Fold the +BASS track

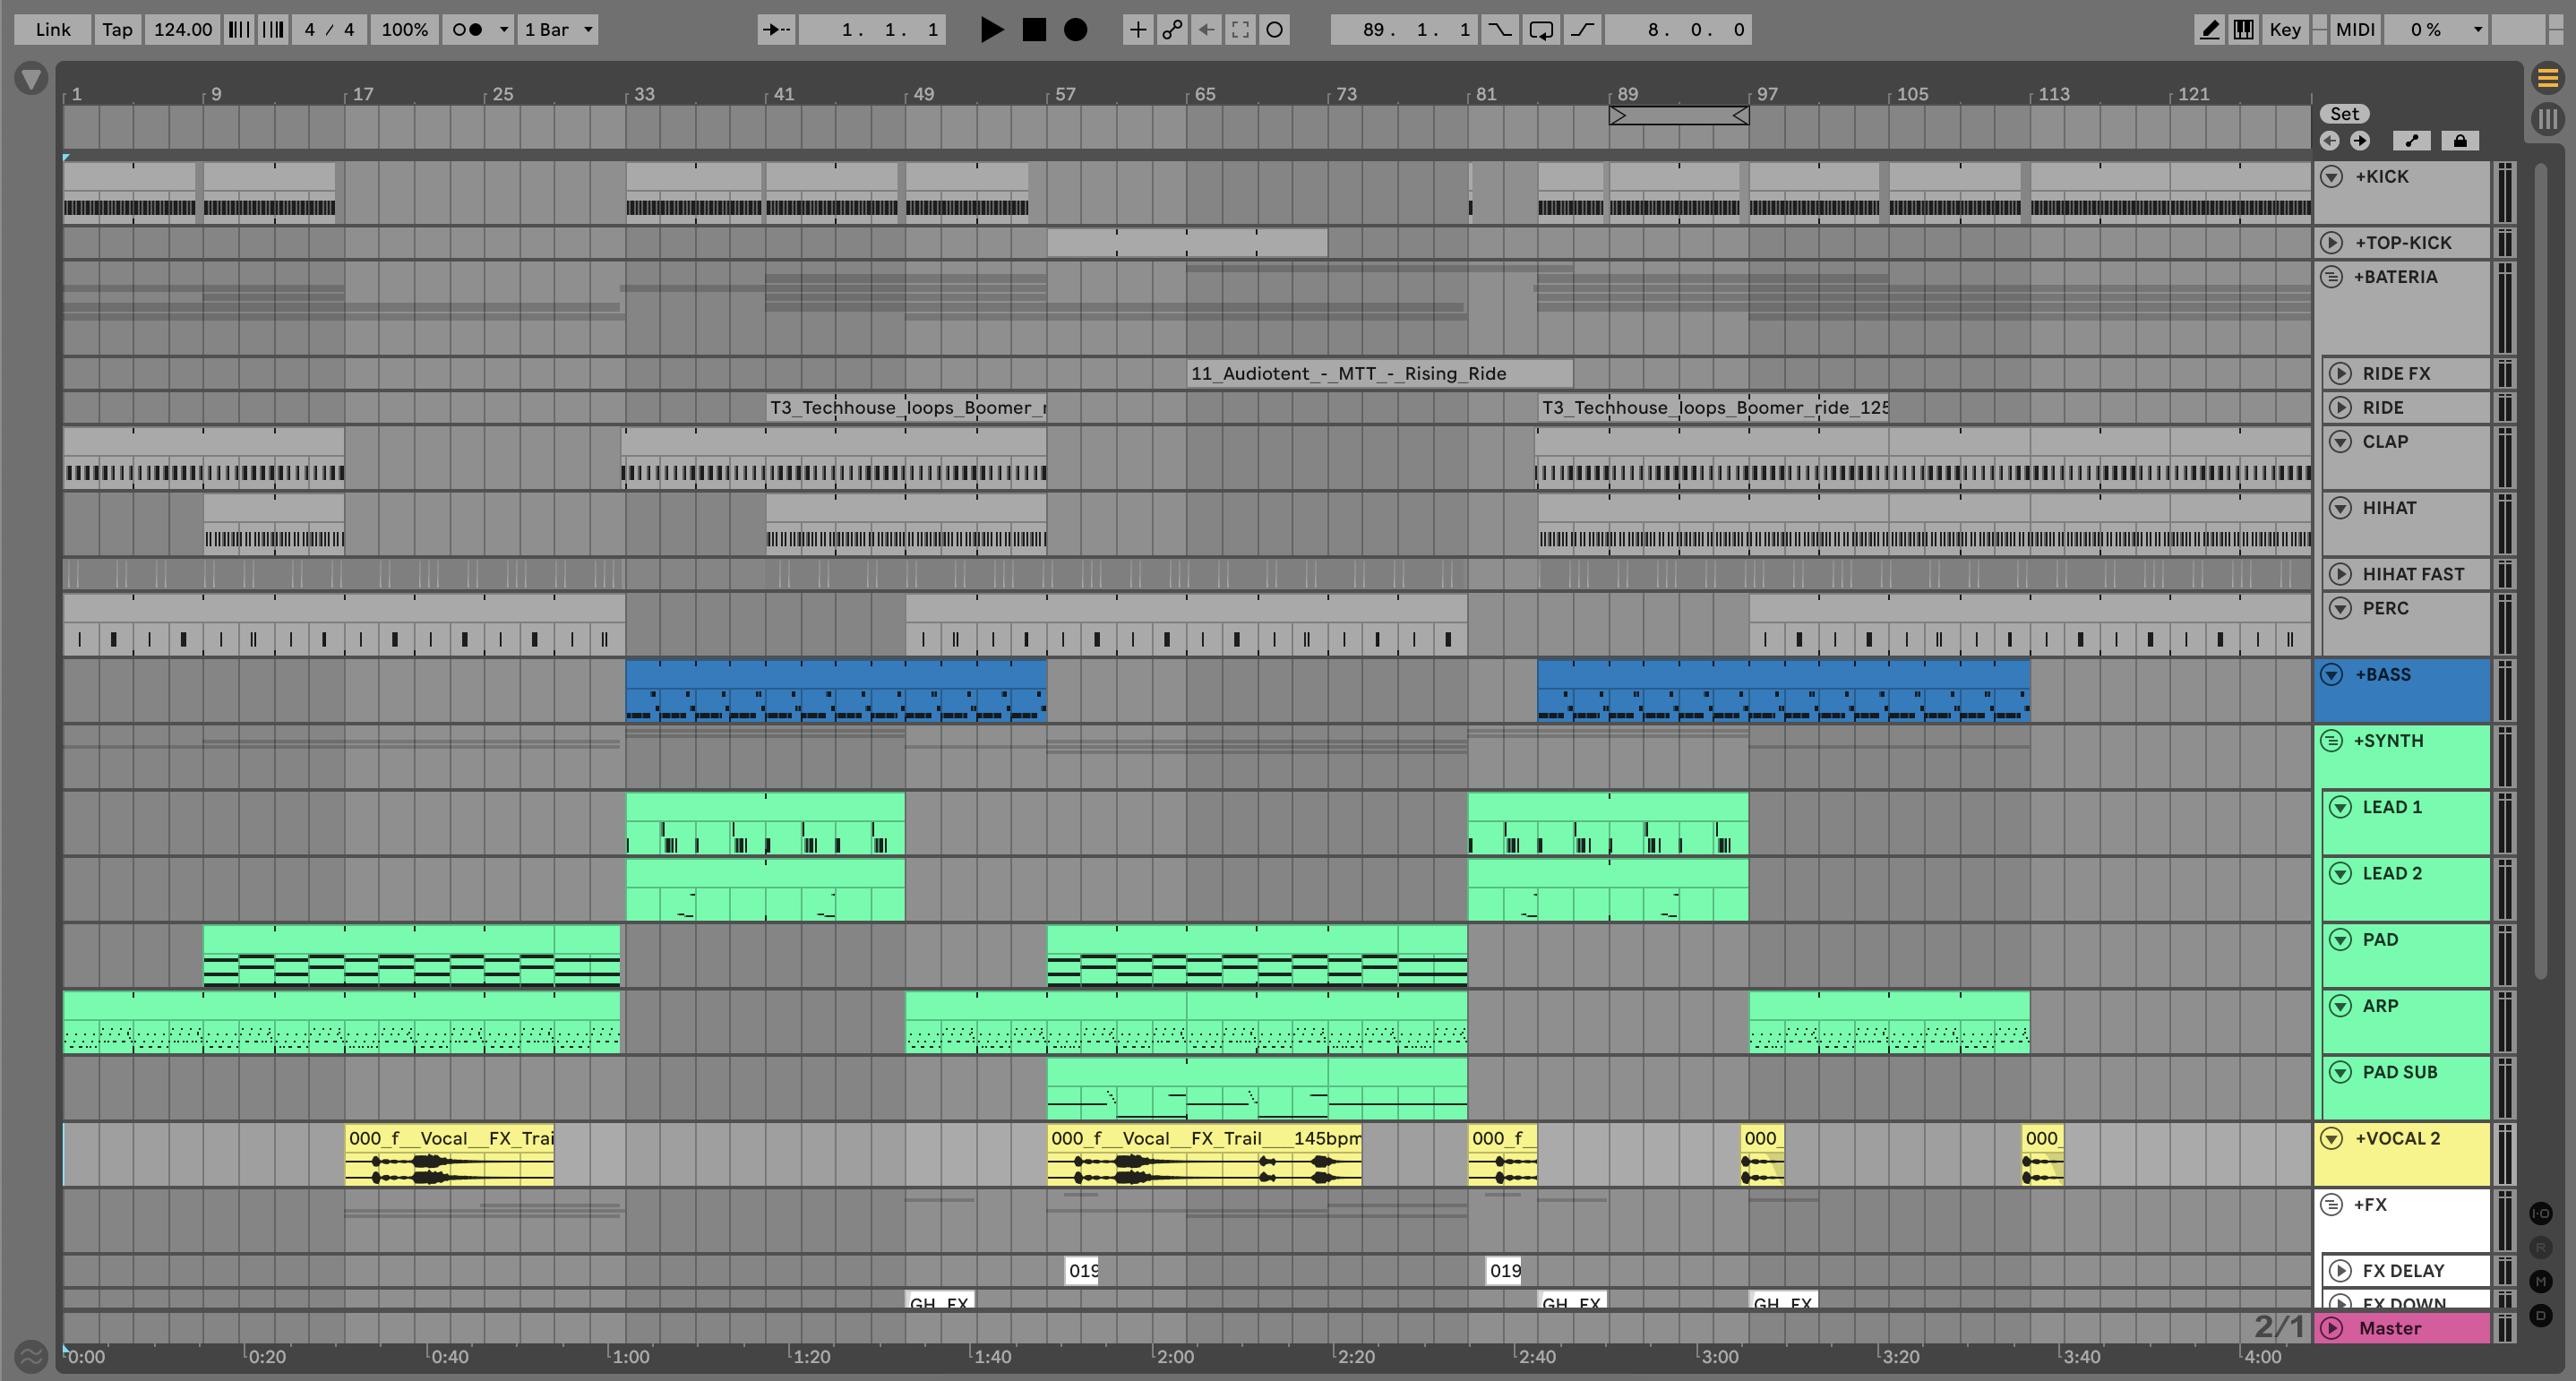tap(2332, 675)
